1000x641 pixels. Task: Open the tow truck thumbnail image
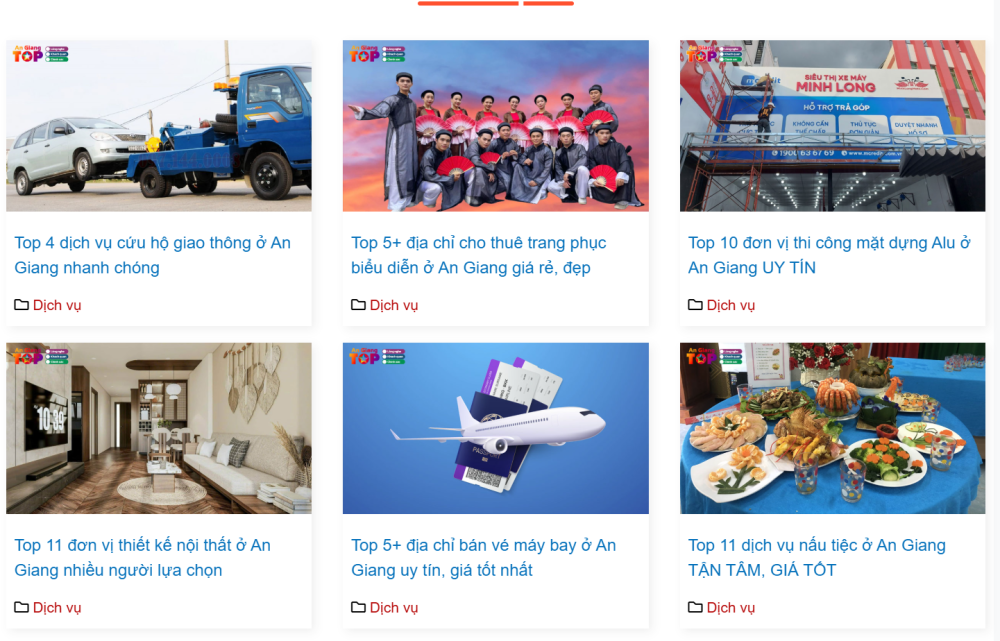(x=159, y=126)
